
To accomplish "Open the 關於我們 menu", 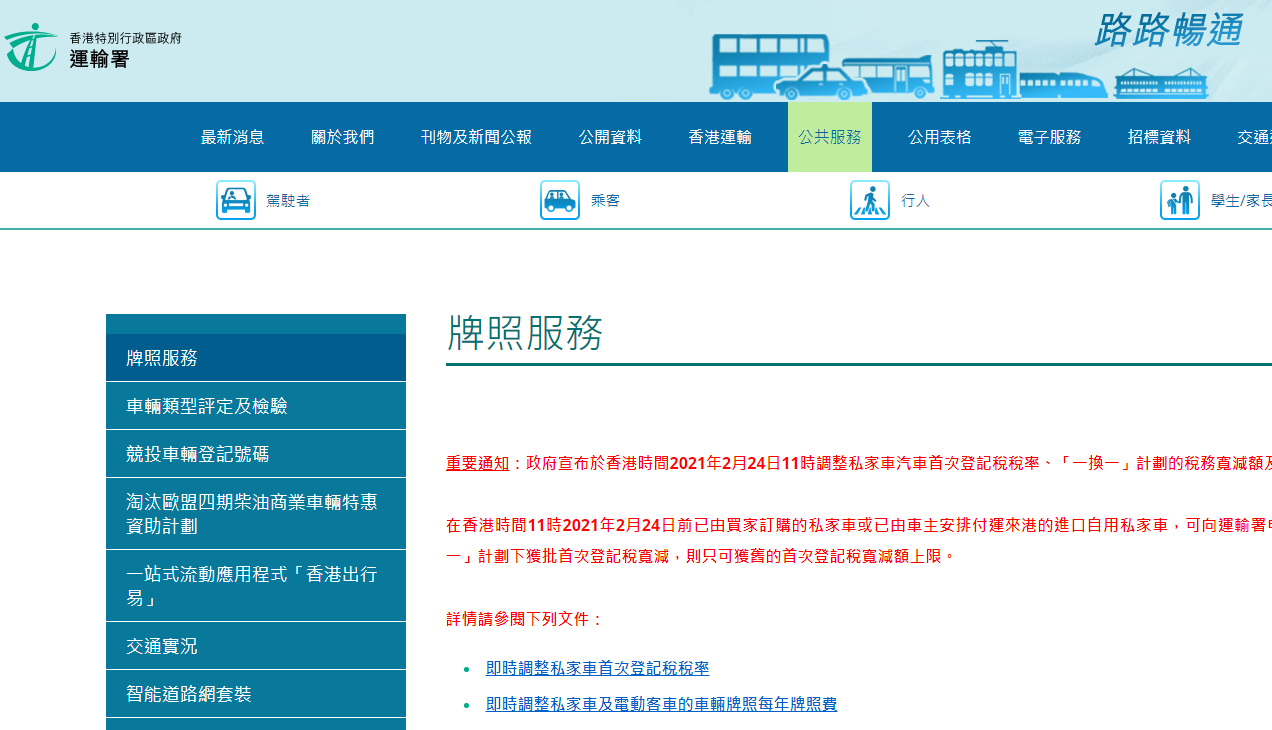I will pos(342,137).
